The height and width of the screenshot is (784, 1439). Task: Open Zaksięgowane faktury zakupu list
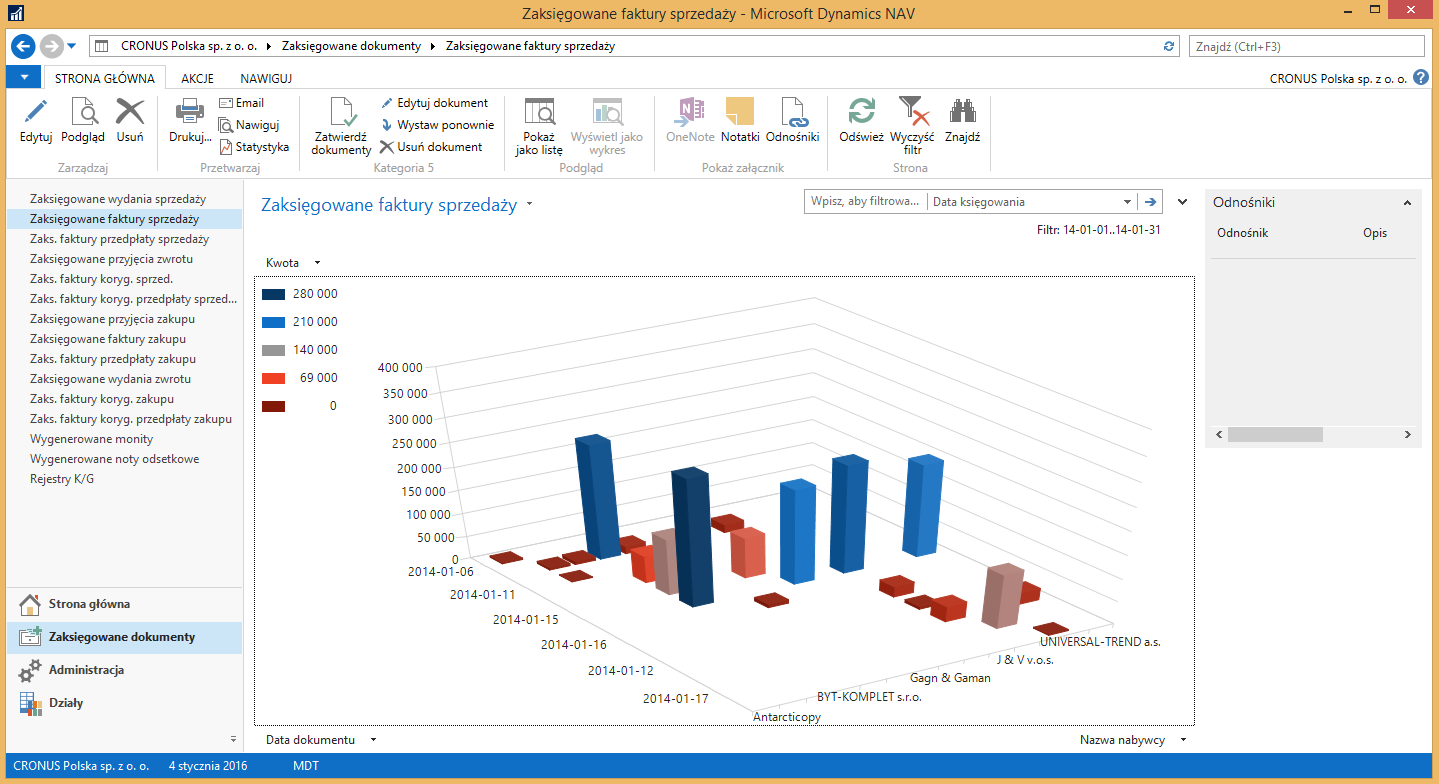(x=108, y=339)
